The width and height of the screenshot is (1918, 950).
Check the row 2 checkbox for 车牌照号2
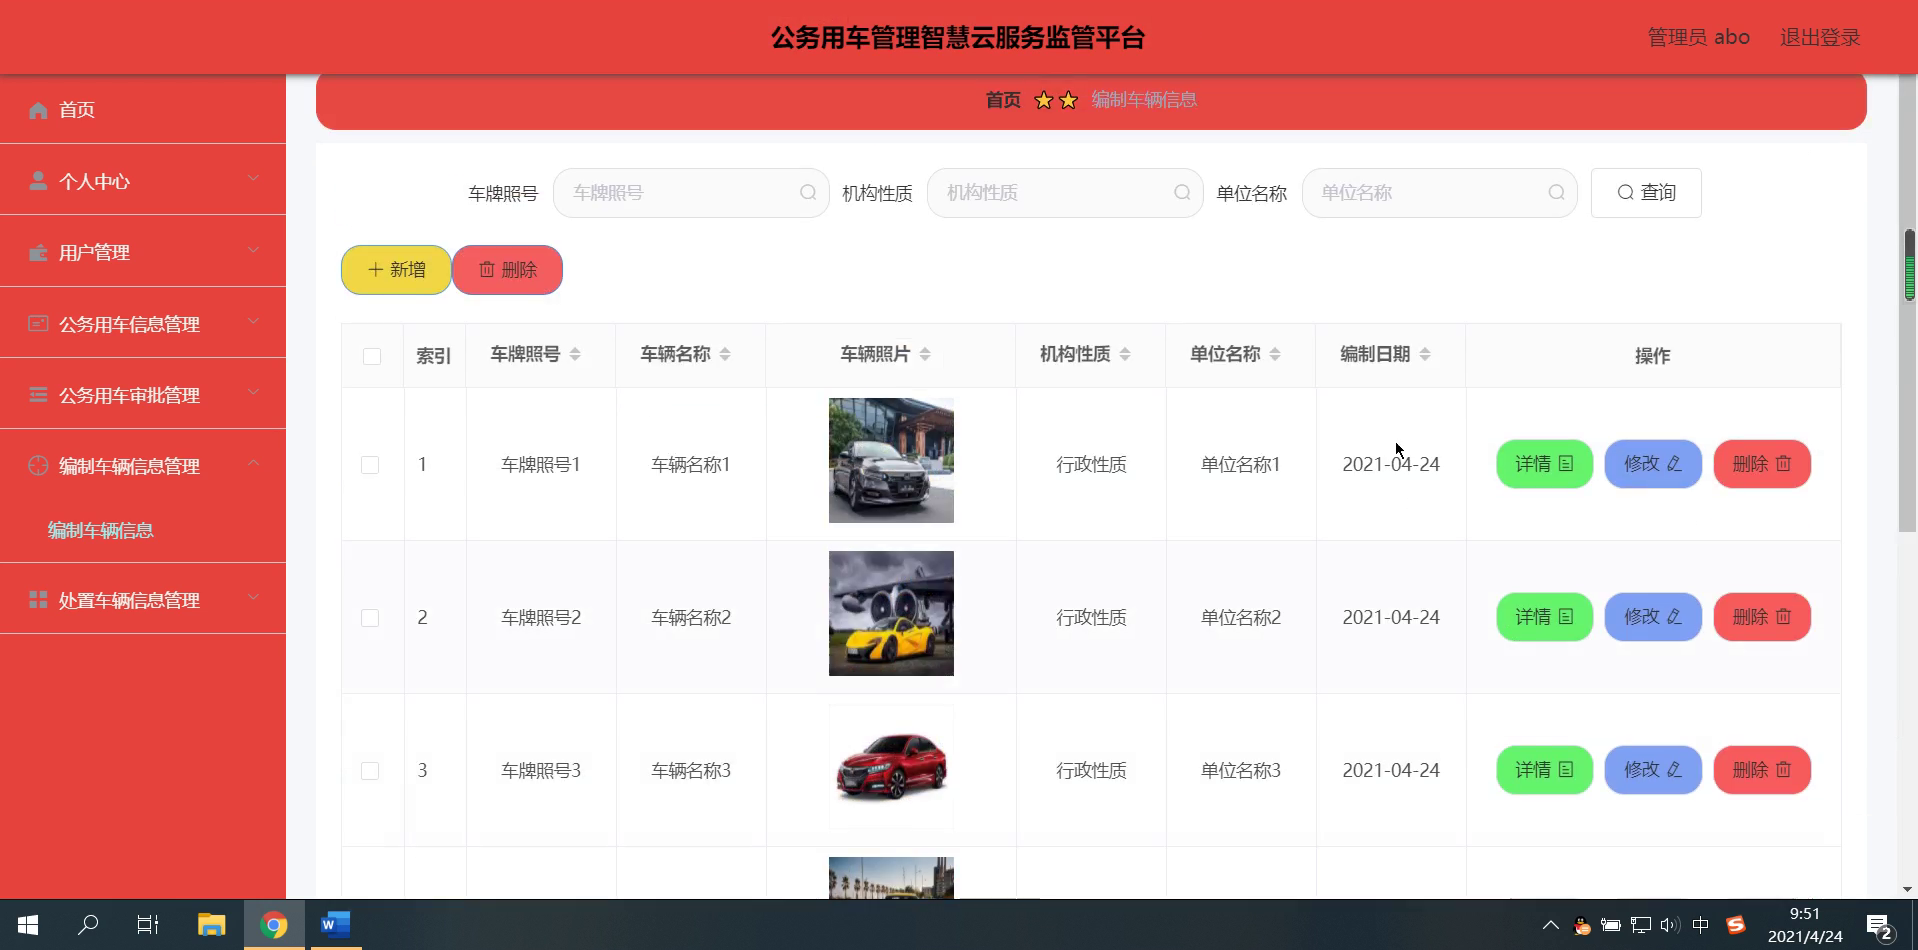(x=370, y=618)
